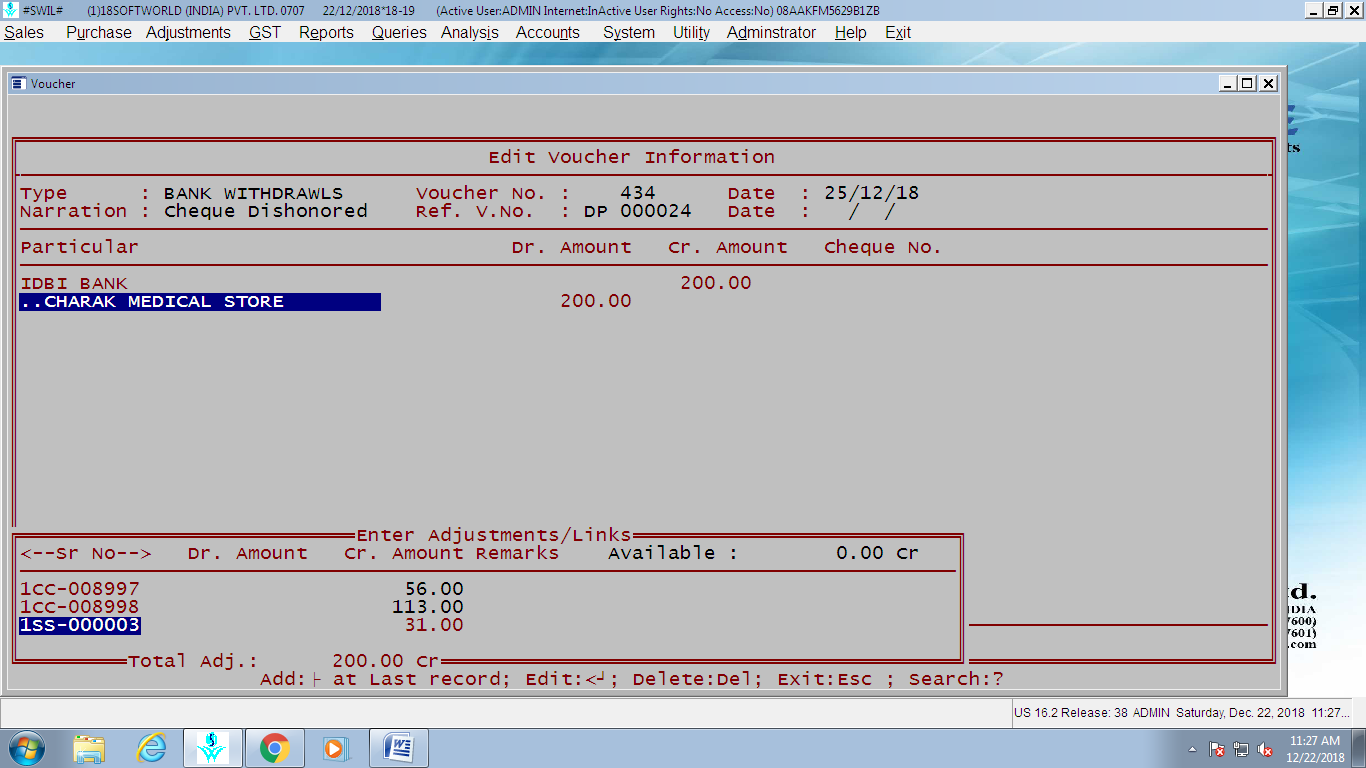The width and height of the screenshot is (1366, 768).
Task: Close the Voucher child window
Action: tap(1268, 83)
